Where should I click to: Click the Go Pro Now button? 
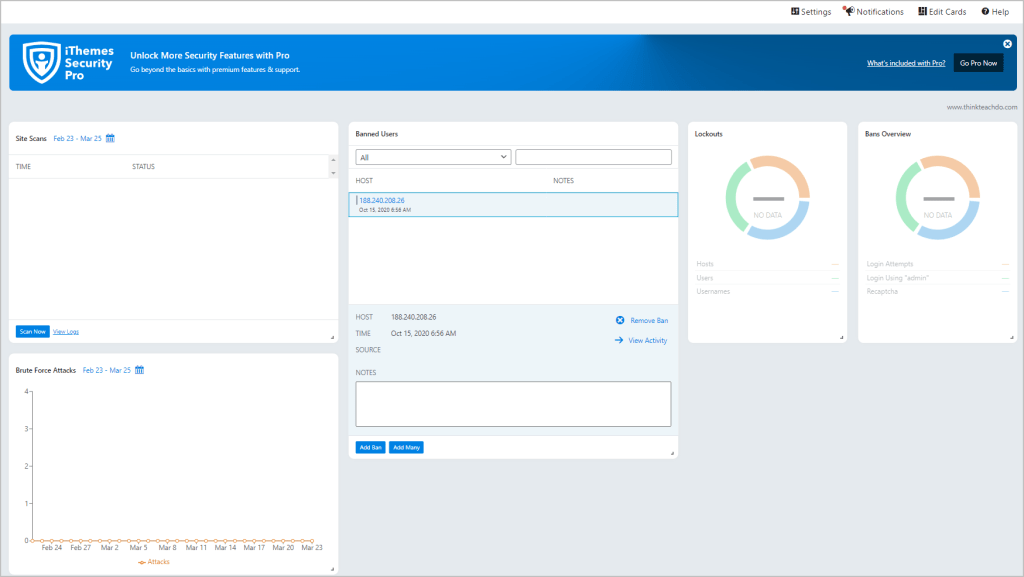(978, 63)
